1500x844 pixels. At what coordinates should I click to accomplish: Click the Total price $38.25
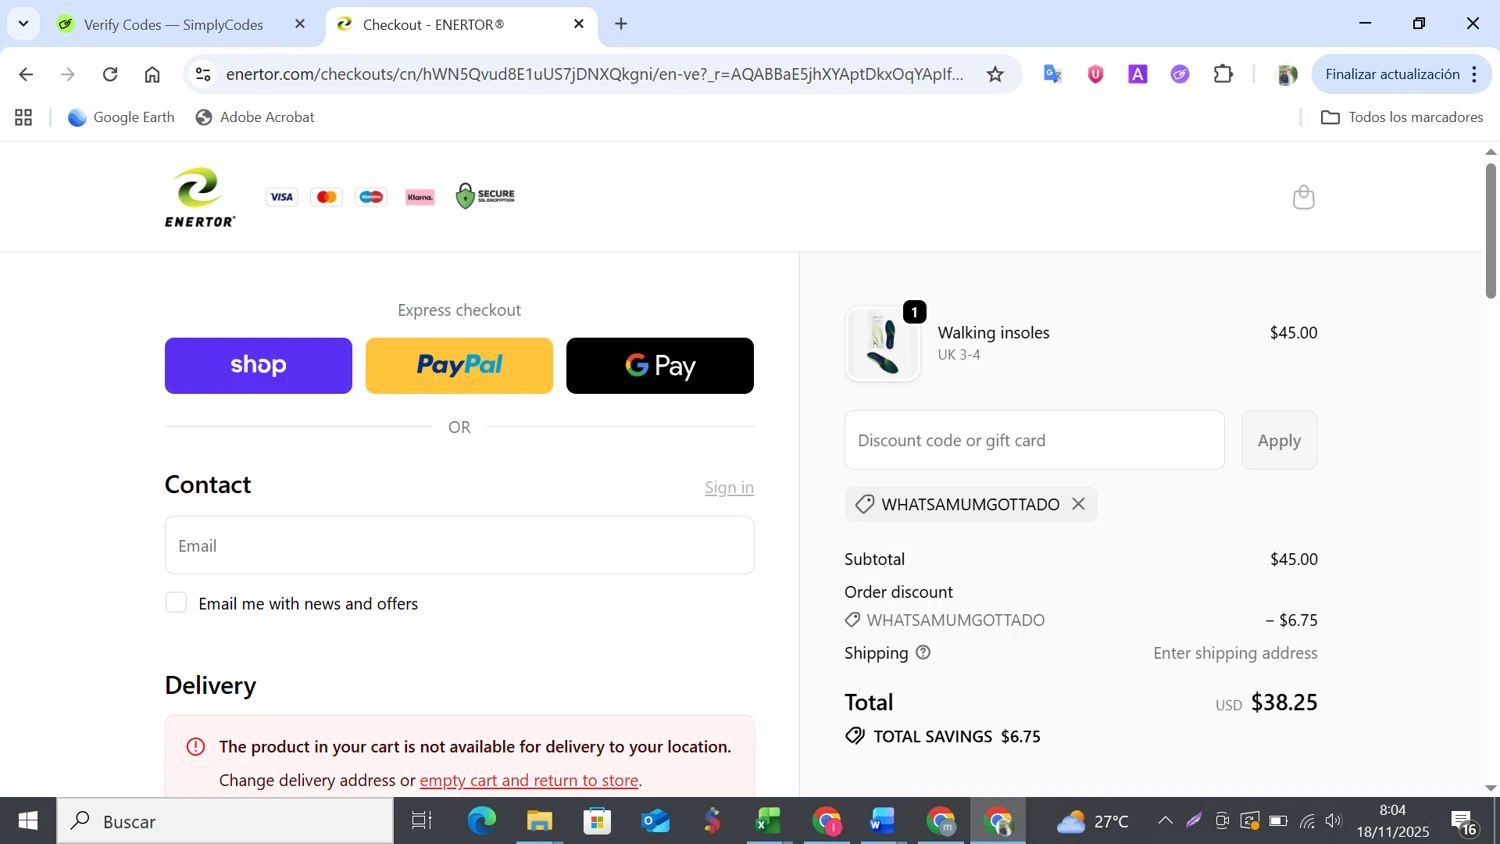(1284, 703)
